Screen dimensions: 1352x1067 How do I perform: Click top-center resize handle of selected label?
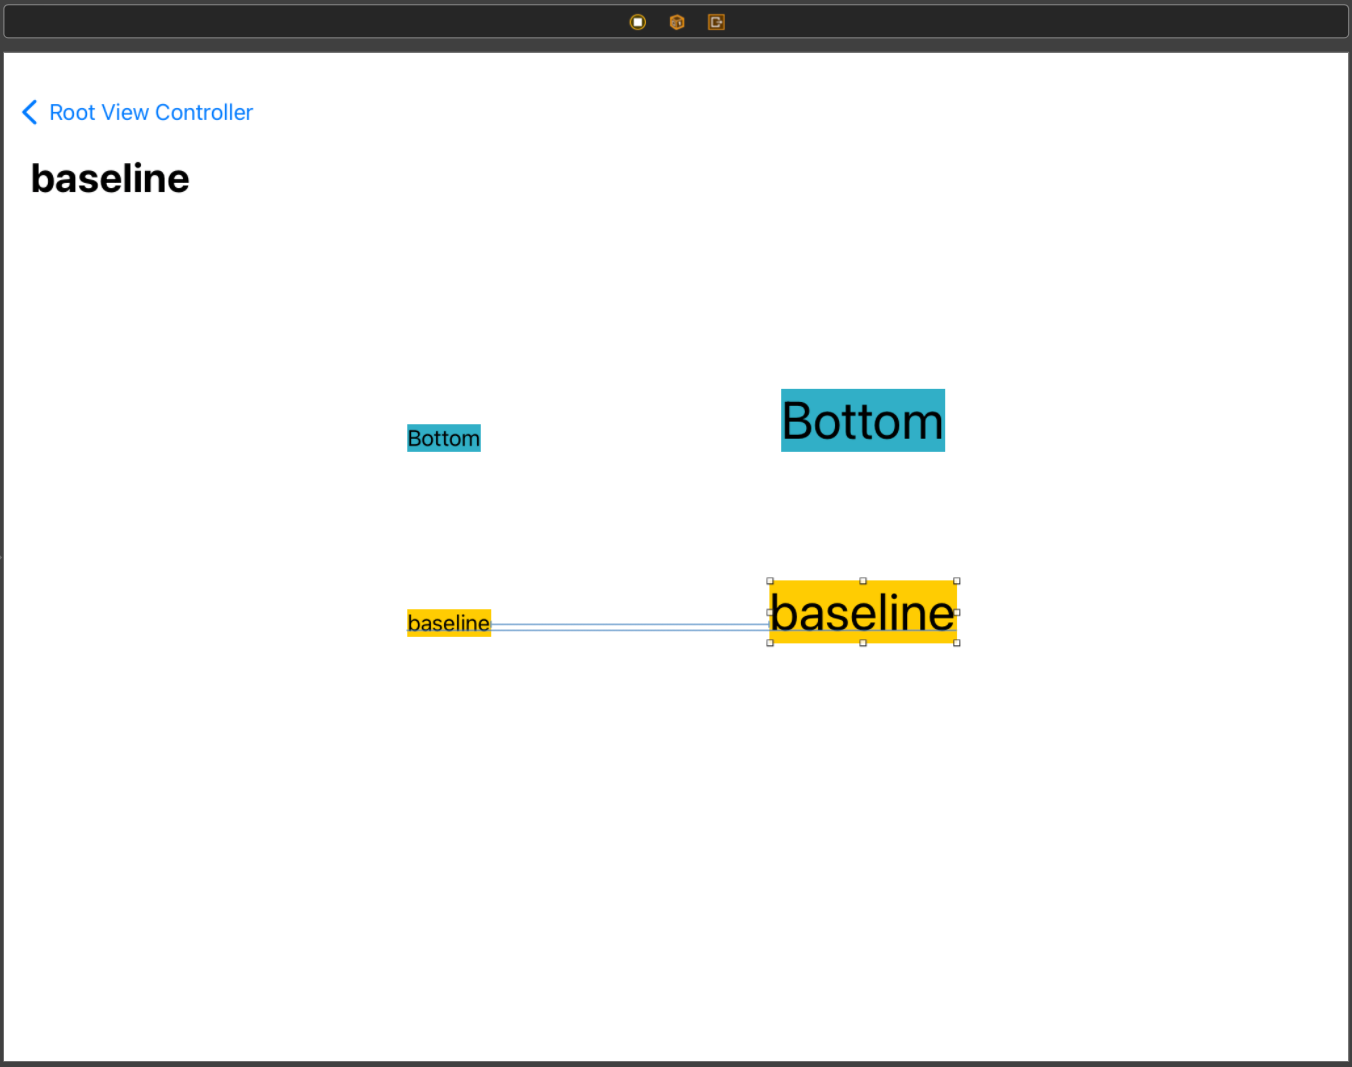coord(863,581)
